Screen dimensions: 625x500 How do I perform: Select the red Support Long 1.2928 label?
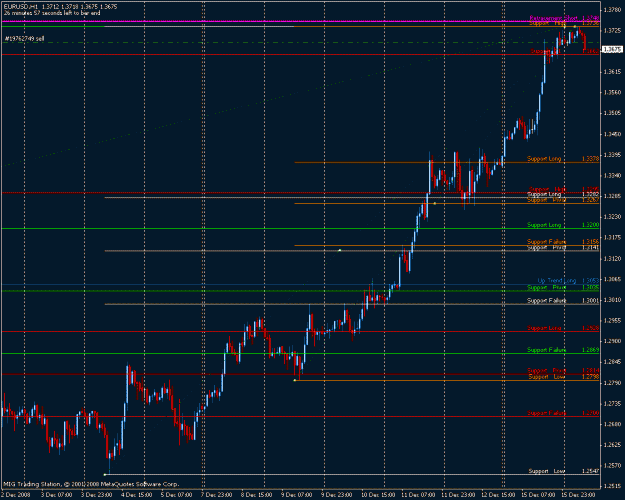563,328
